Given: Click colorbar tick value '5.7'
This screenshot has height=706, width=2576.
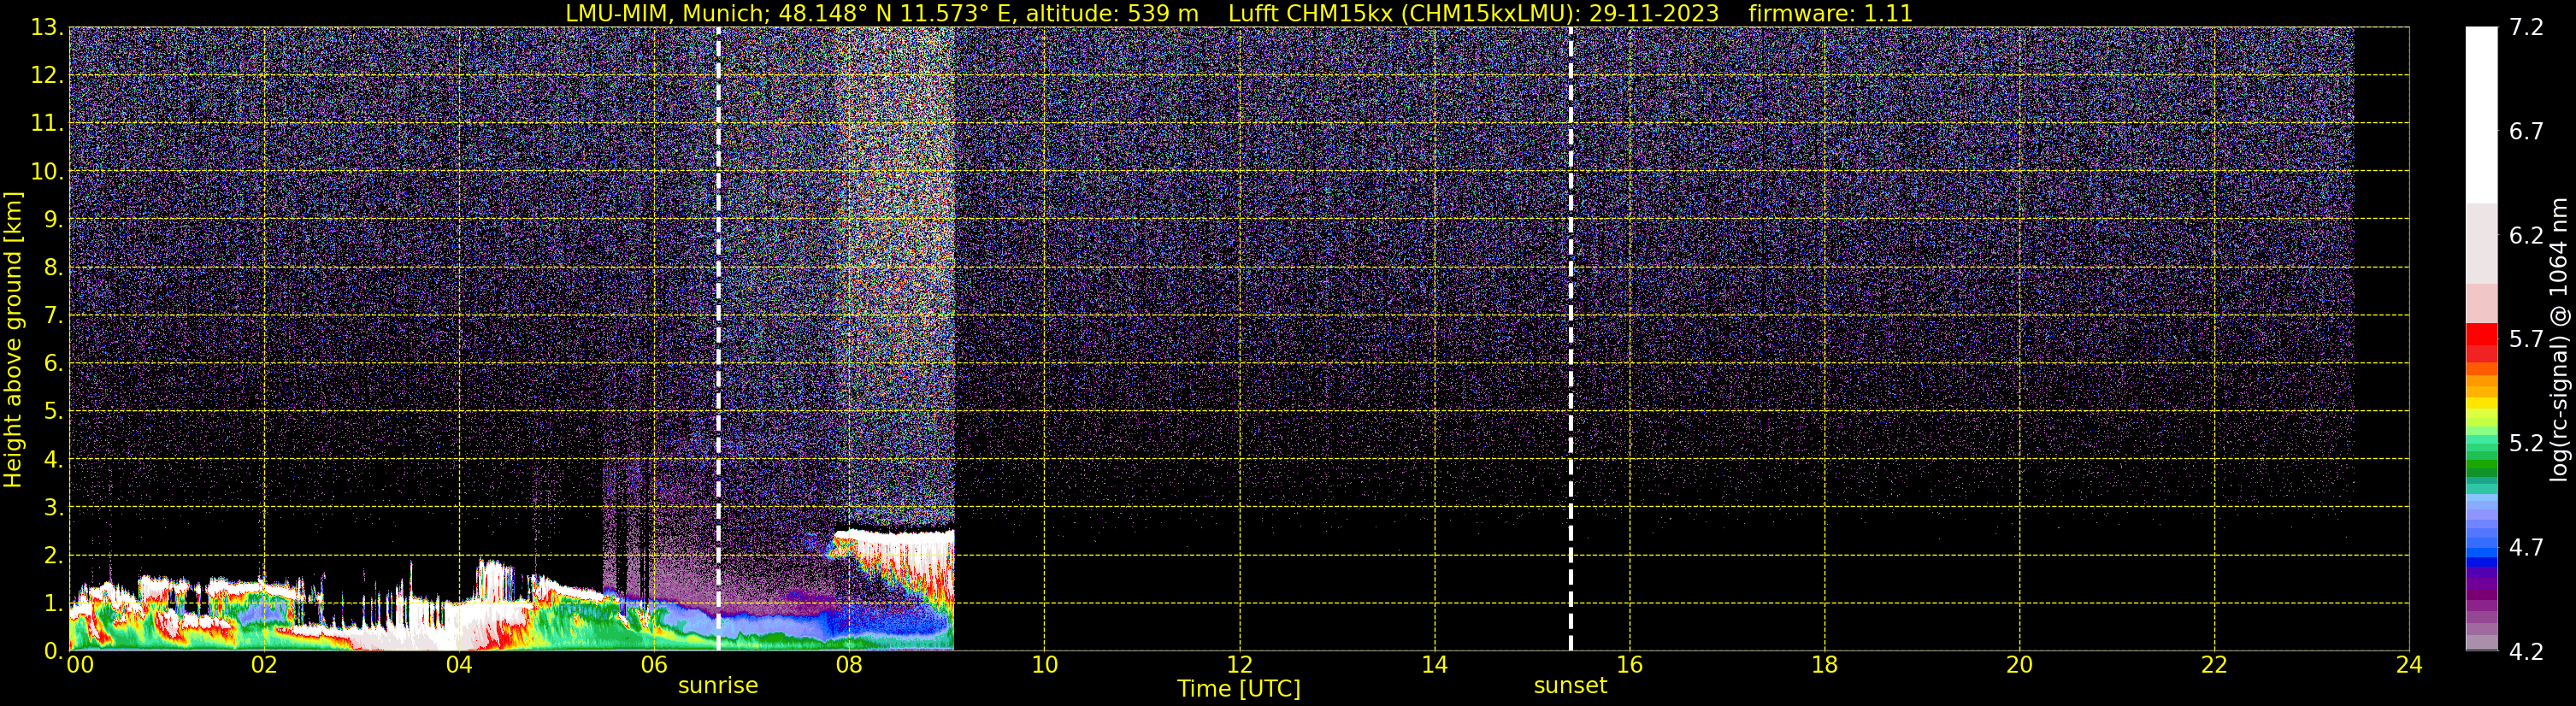Looking at the screenshot, I should coord(2526,339).
